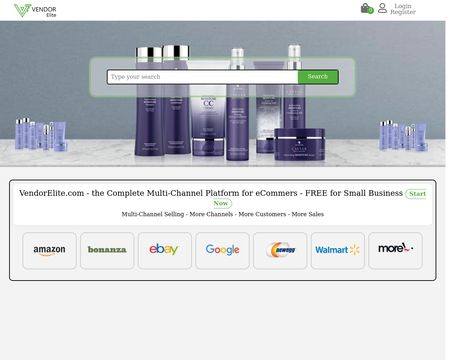
Task: Click the VendorElite logo
Action: 35,10
